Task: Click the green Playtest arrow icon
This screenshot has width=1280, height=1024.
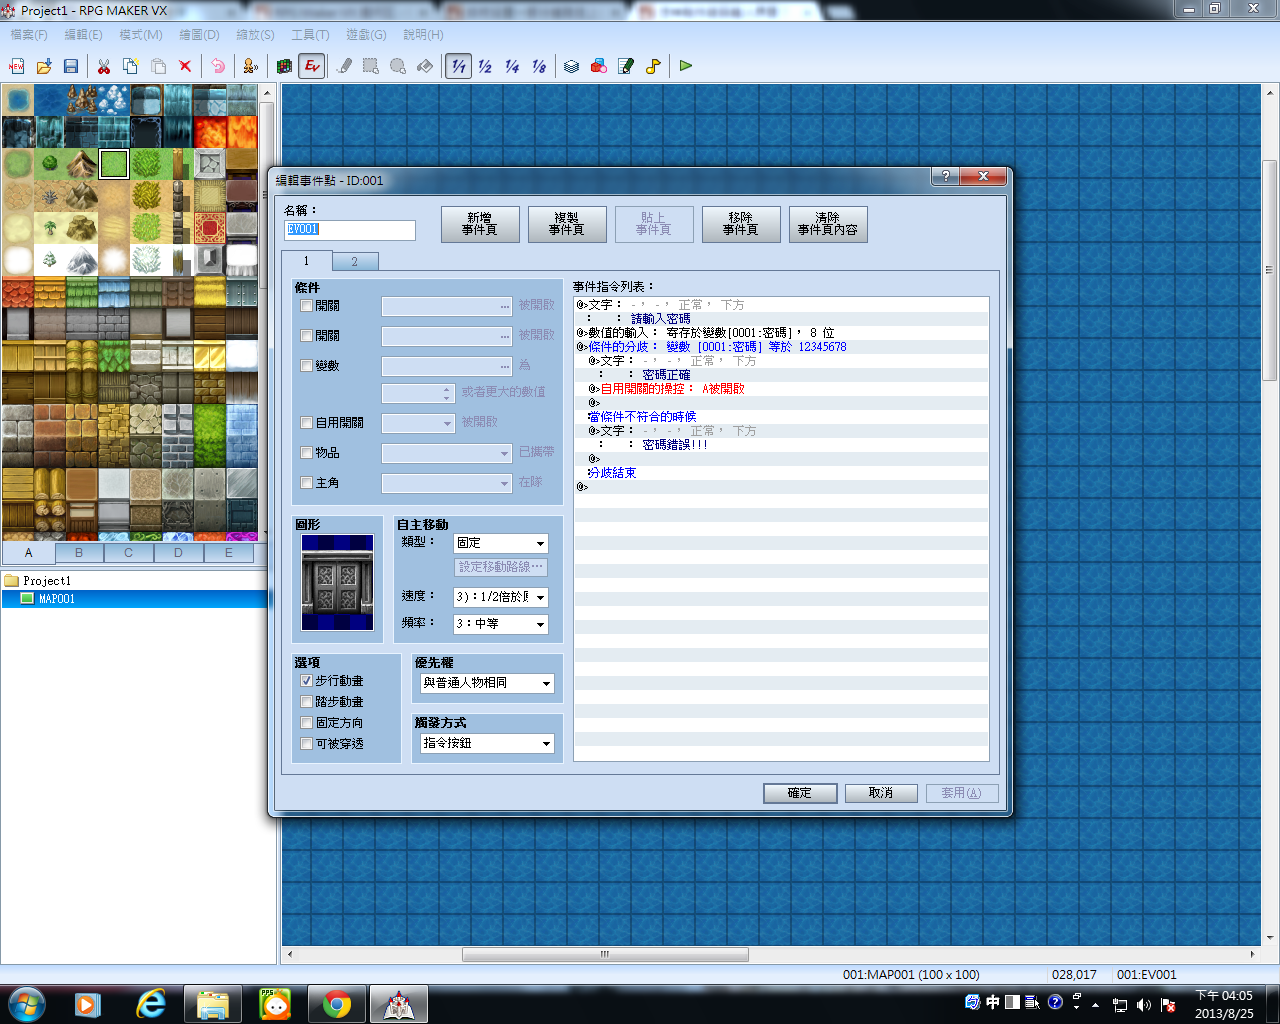Action: [x=686, y=66]
